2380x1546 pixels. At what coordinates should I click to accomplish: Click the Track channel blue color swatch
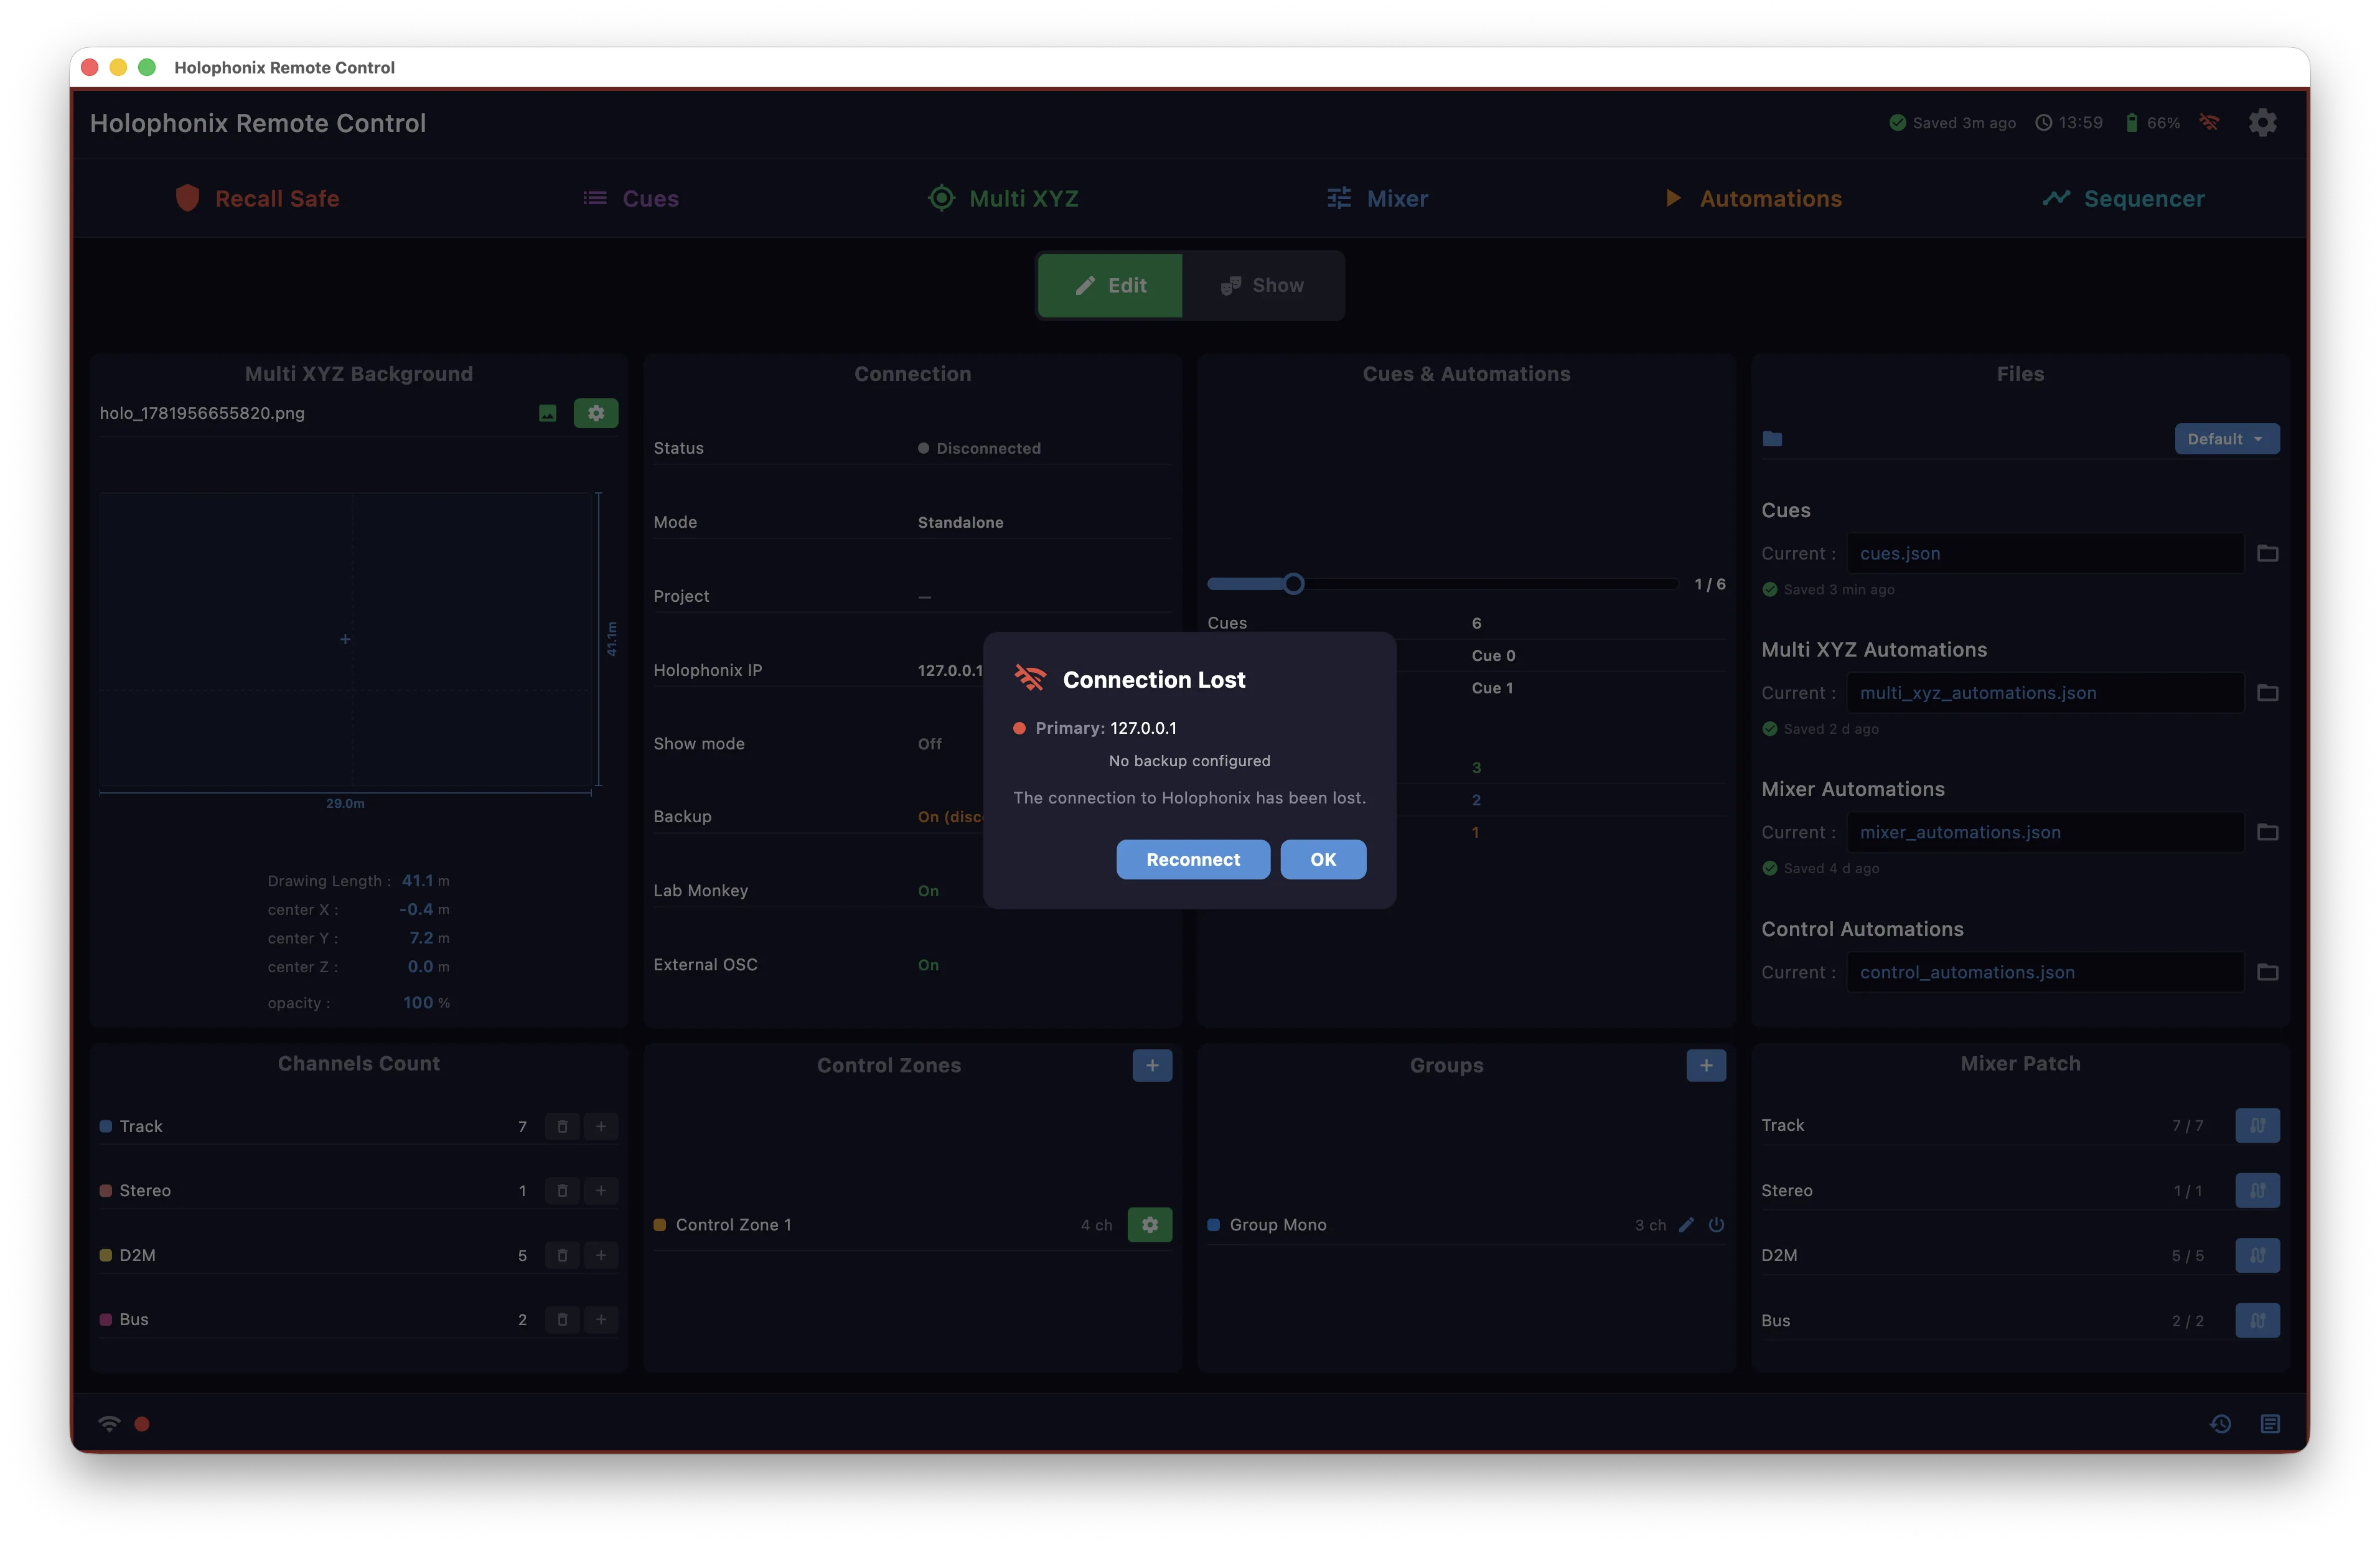pos(105,1127)
